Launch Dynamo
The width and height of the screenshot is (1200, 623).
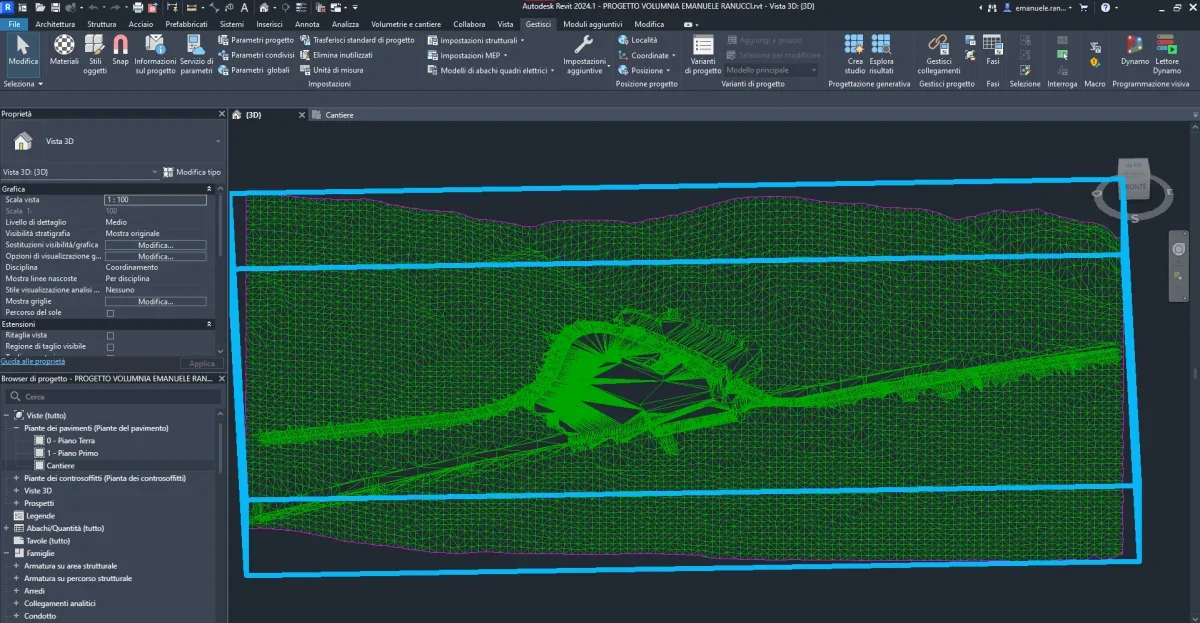click(x=1134, y=50)
